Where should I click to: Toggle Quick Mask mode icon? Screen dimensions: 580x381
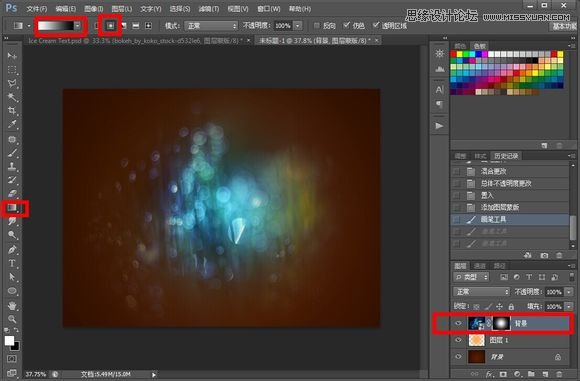click(12, 359)
